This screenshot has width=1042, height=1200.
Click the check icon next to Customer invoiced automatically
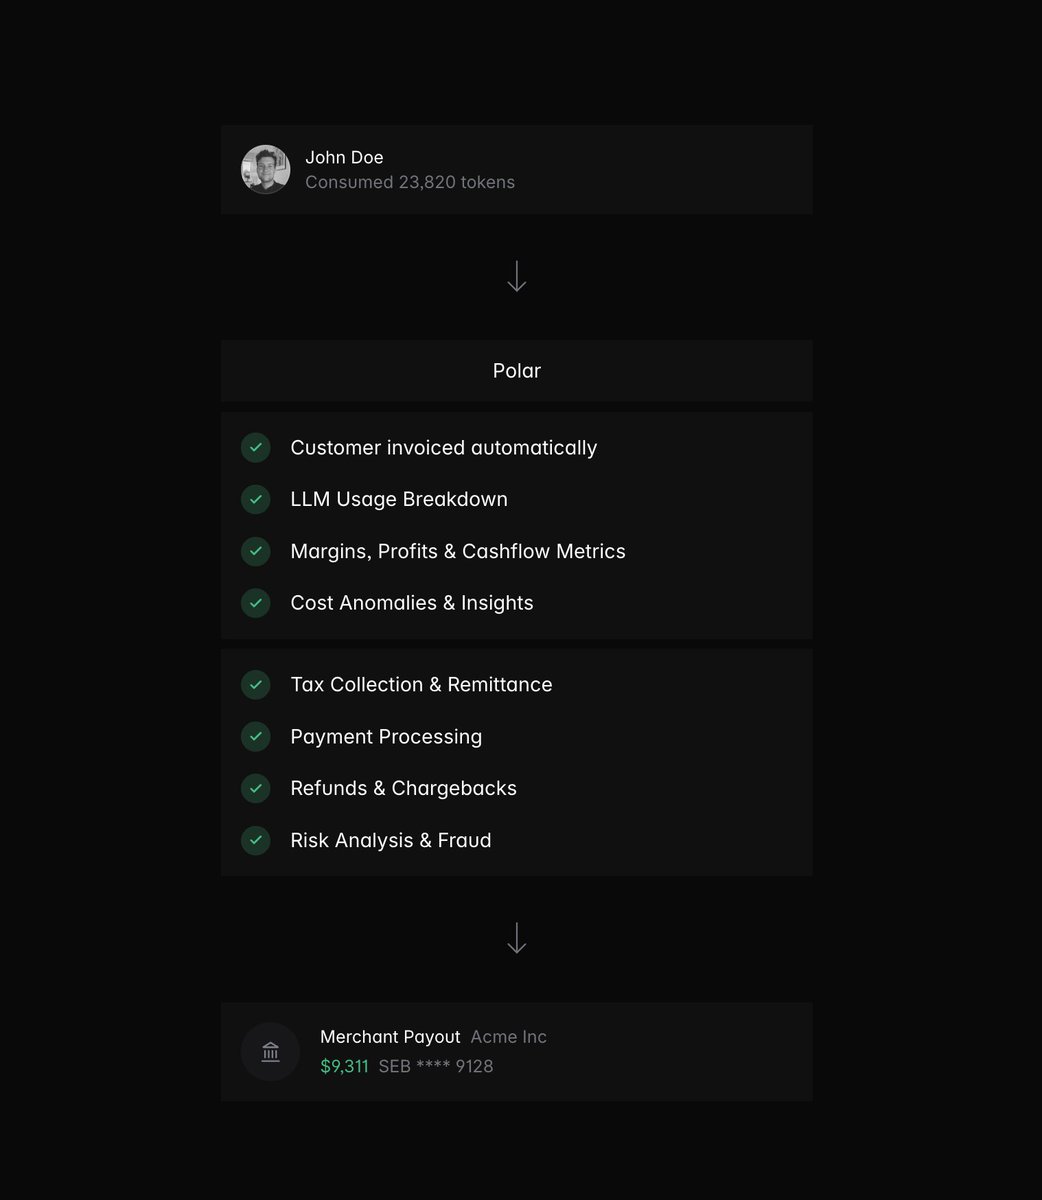pos(256,447)
